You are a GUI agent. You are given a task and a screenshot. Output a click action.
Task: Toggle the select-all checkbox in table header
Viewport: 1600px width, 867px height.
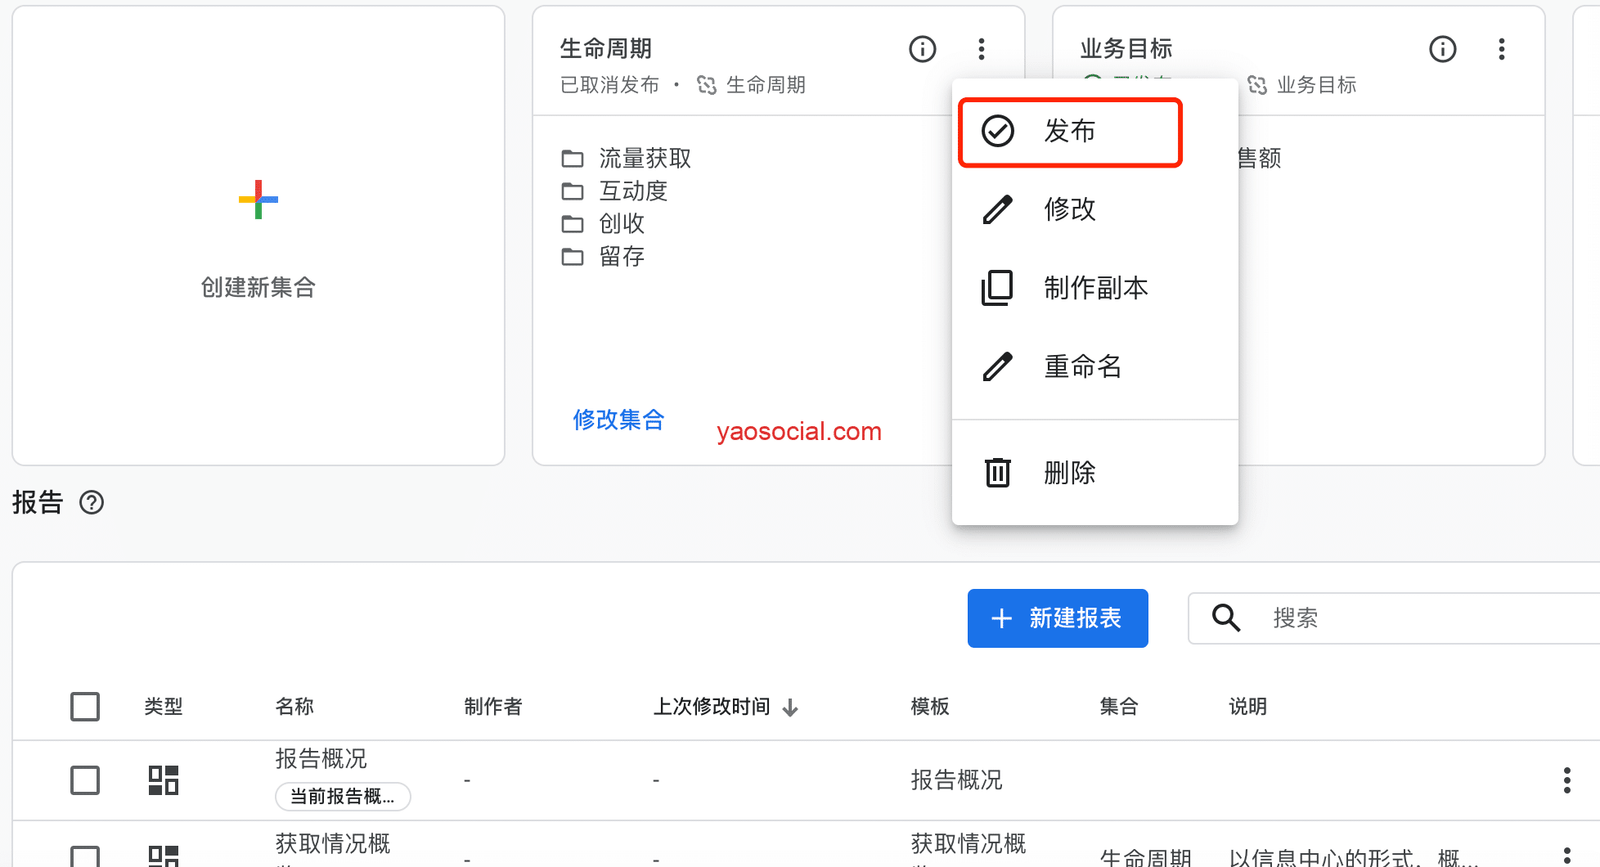(85, 707)
